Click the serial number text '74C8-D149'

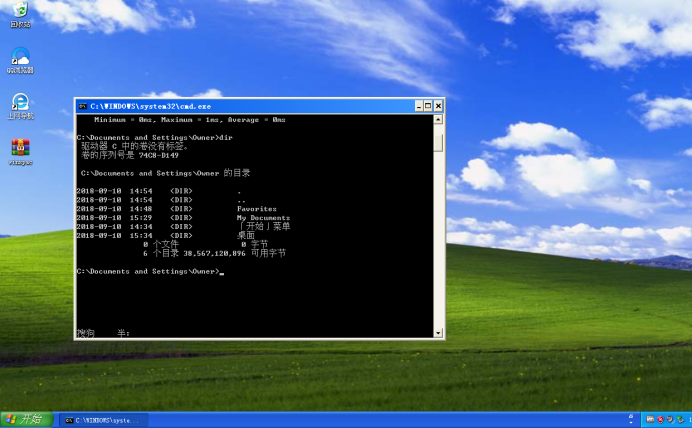pos(158,155)
